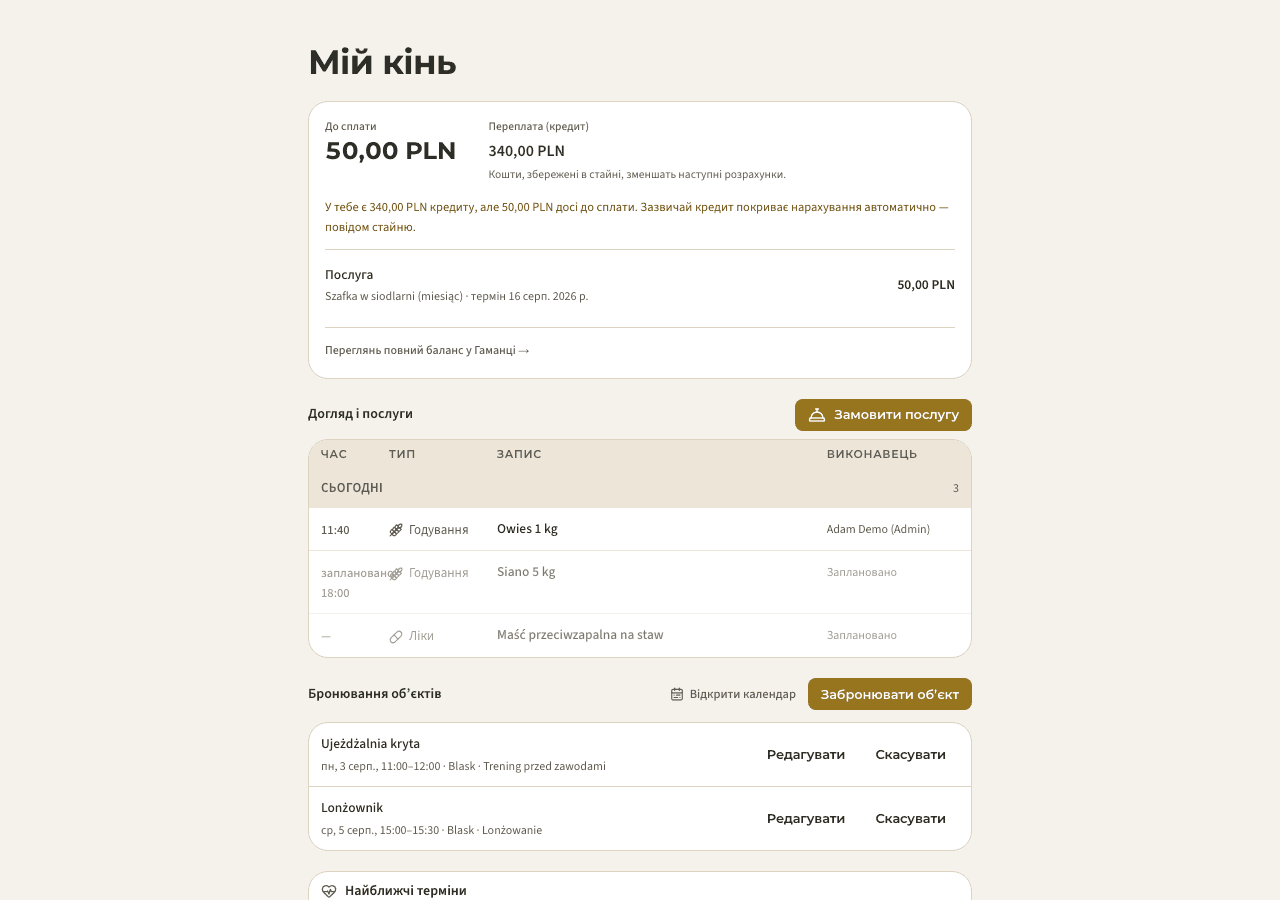The width and height of the screenshot is (1280, 900).
Task: Click the feeding icon in the Siano row
Action: [x=396, y=573]
